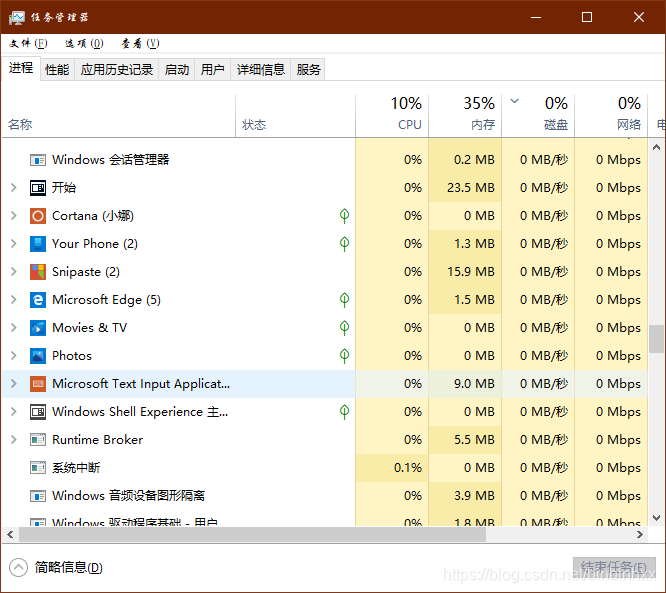Screen dimensions: 666x593
Task: Expand the Microsoft Text Input Application row
Action: pyautogui.click(x=14, y=384)
